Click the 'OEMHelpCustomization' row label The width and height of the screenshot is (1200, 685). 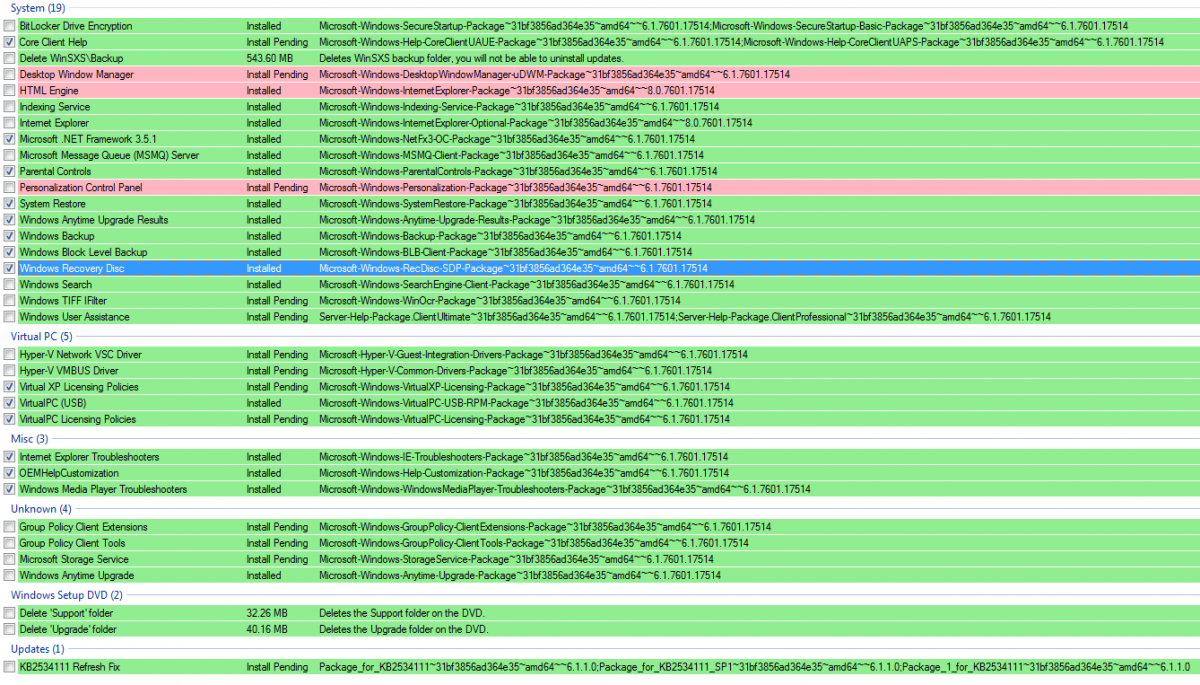69,473
